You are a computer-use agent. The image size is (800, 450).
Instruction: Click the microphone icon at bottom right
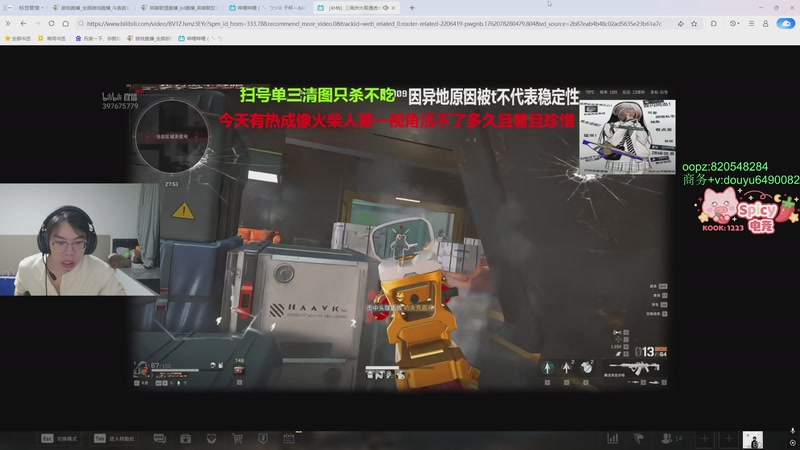(x=792, y=431)
